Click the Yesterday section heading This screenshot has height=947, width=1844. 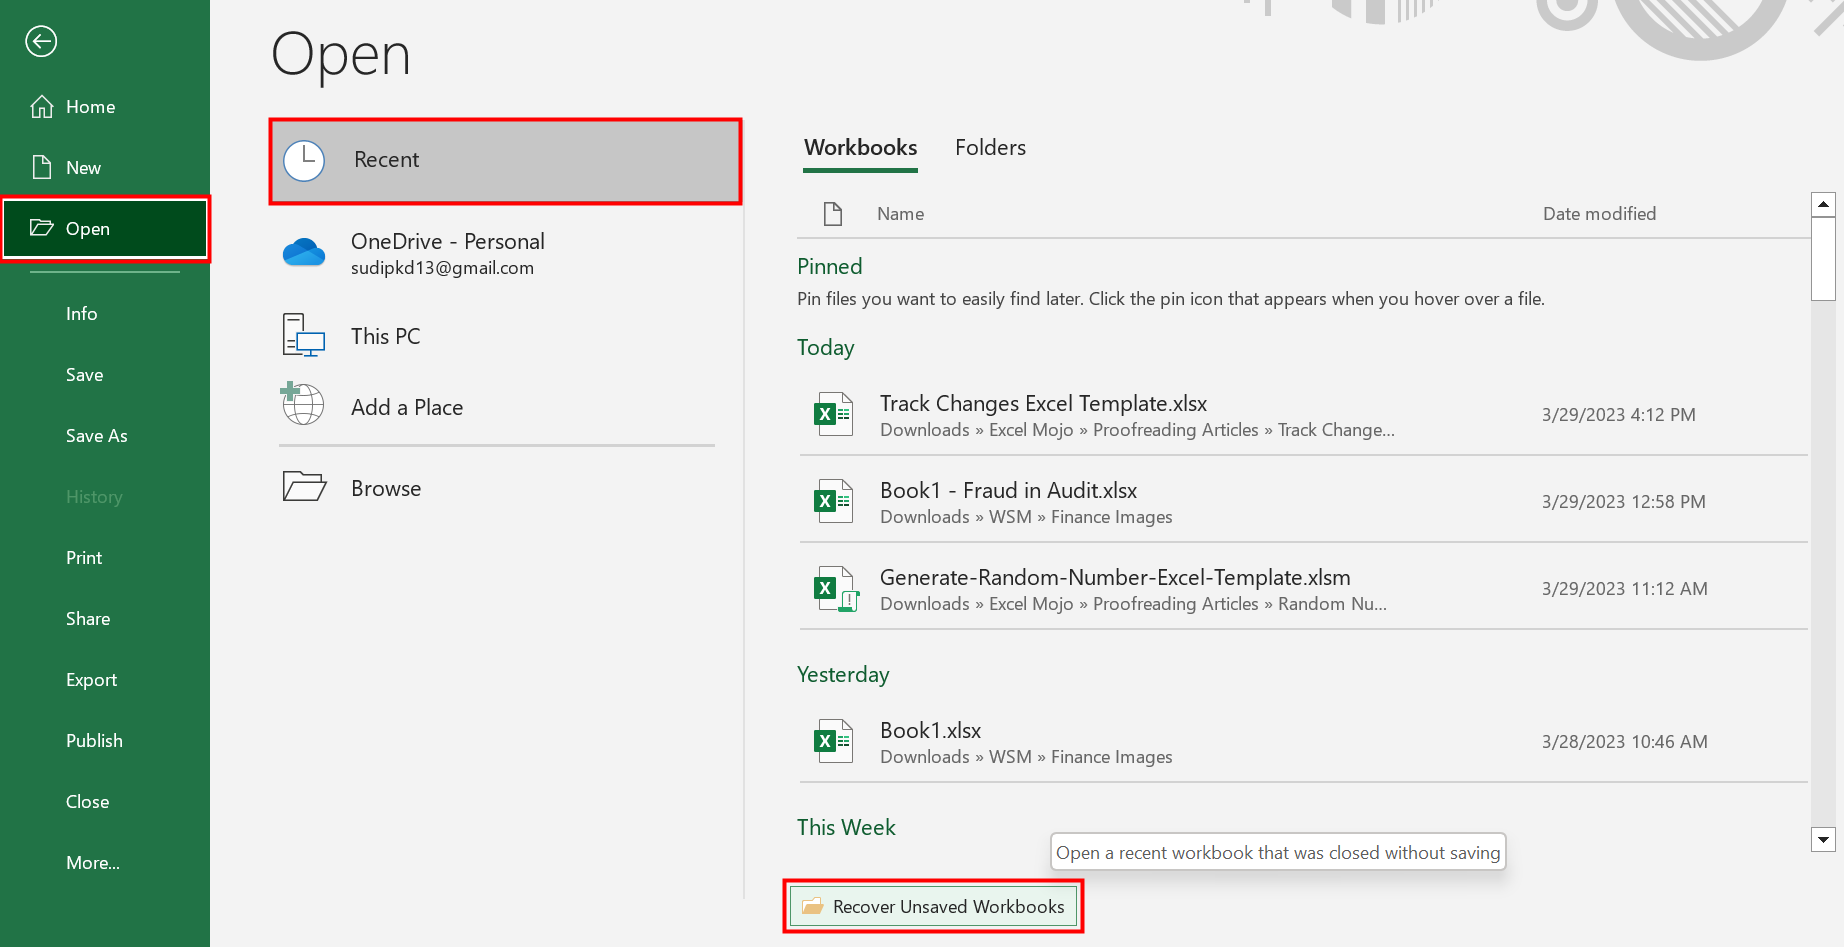click(842, 674)
